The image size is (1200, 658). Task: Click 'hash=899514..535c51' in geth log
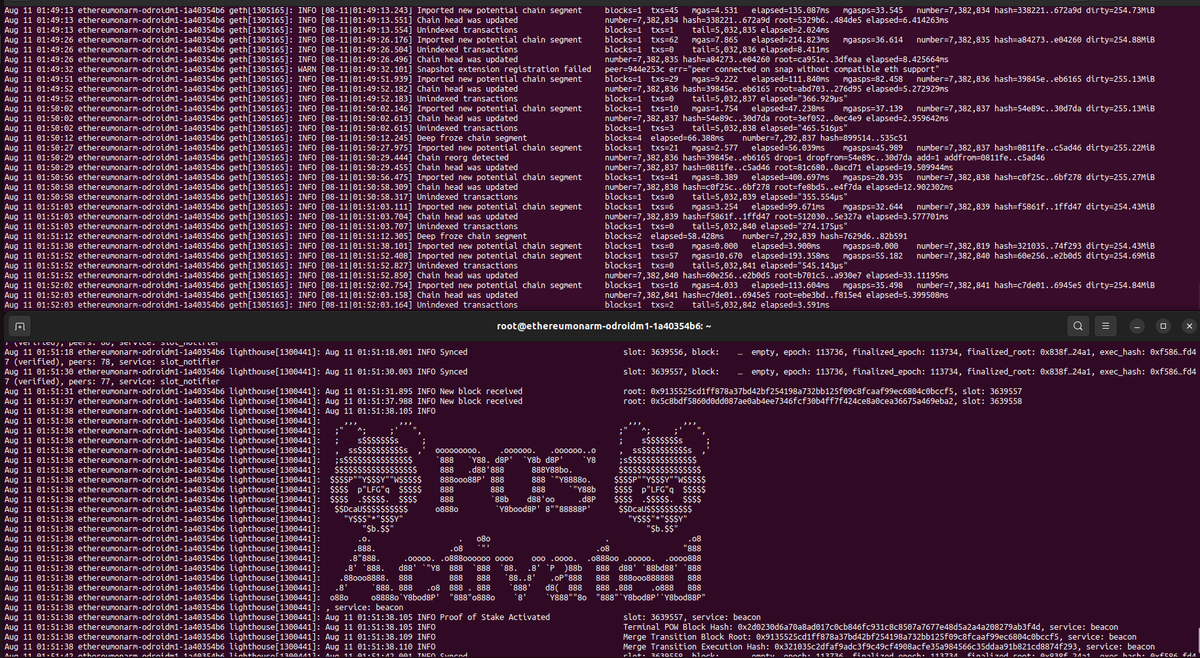[865, 138]
